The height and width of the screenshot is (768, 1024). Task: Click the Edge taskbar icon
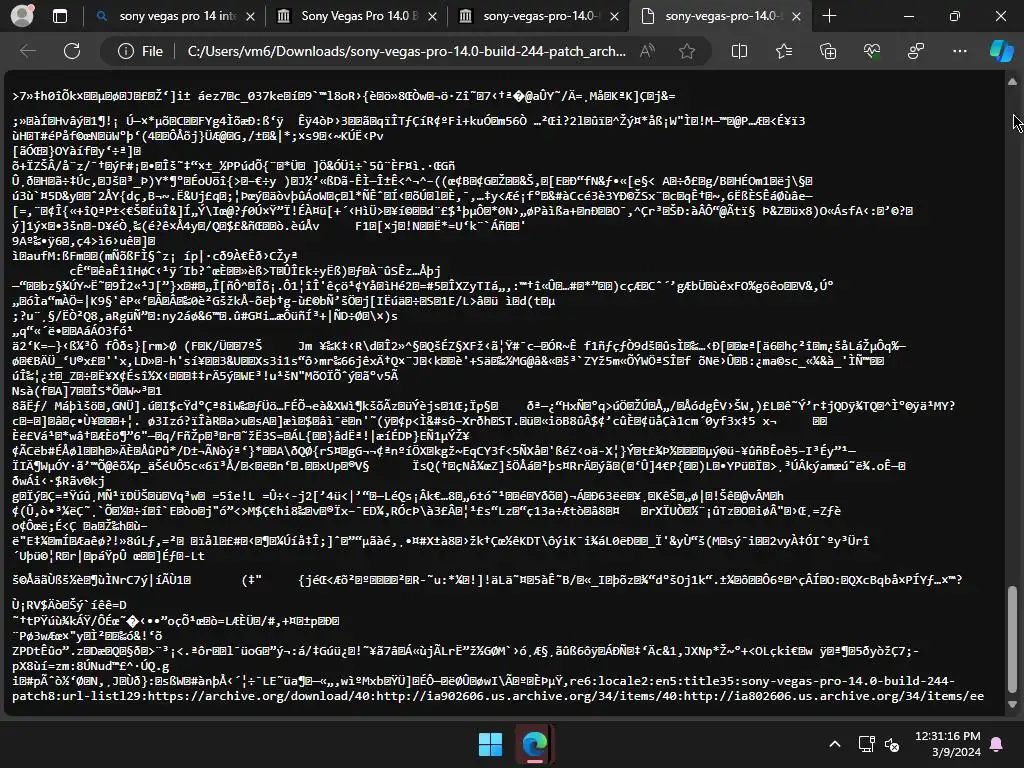[x=535, y=744]
